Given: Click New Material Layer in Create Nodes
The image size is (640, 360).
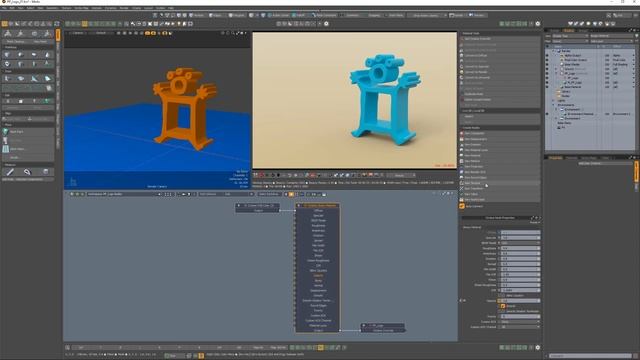Looking at the screenshot, I should (500, 150).
